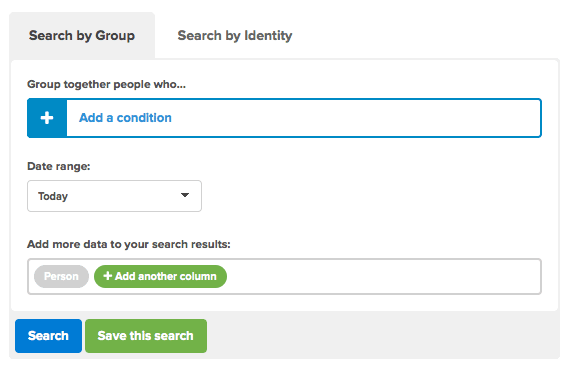
Task: Click empty tab strip right of Search by Identity
Action: click(428, 36)
